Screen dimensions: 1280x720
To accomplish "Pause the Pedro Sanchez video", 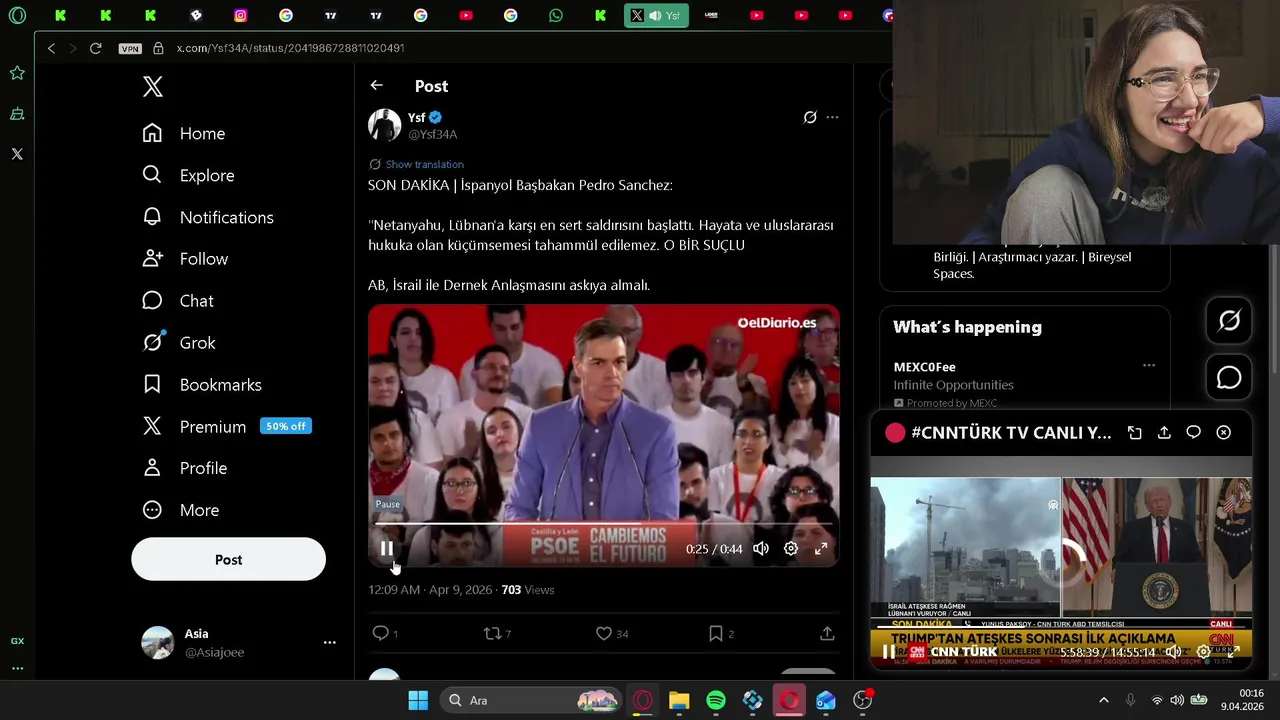I will click(386, 548).
